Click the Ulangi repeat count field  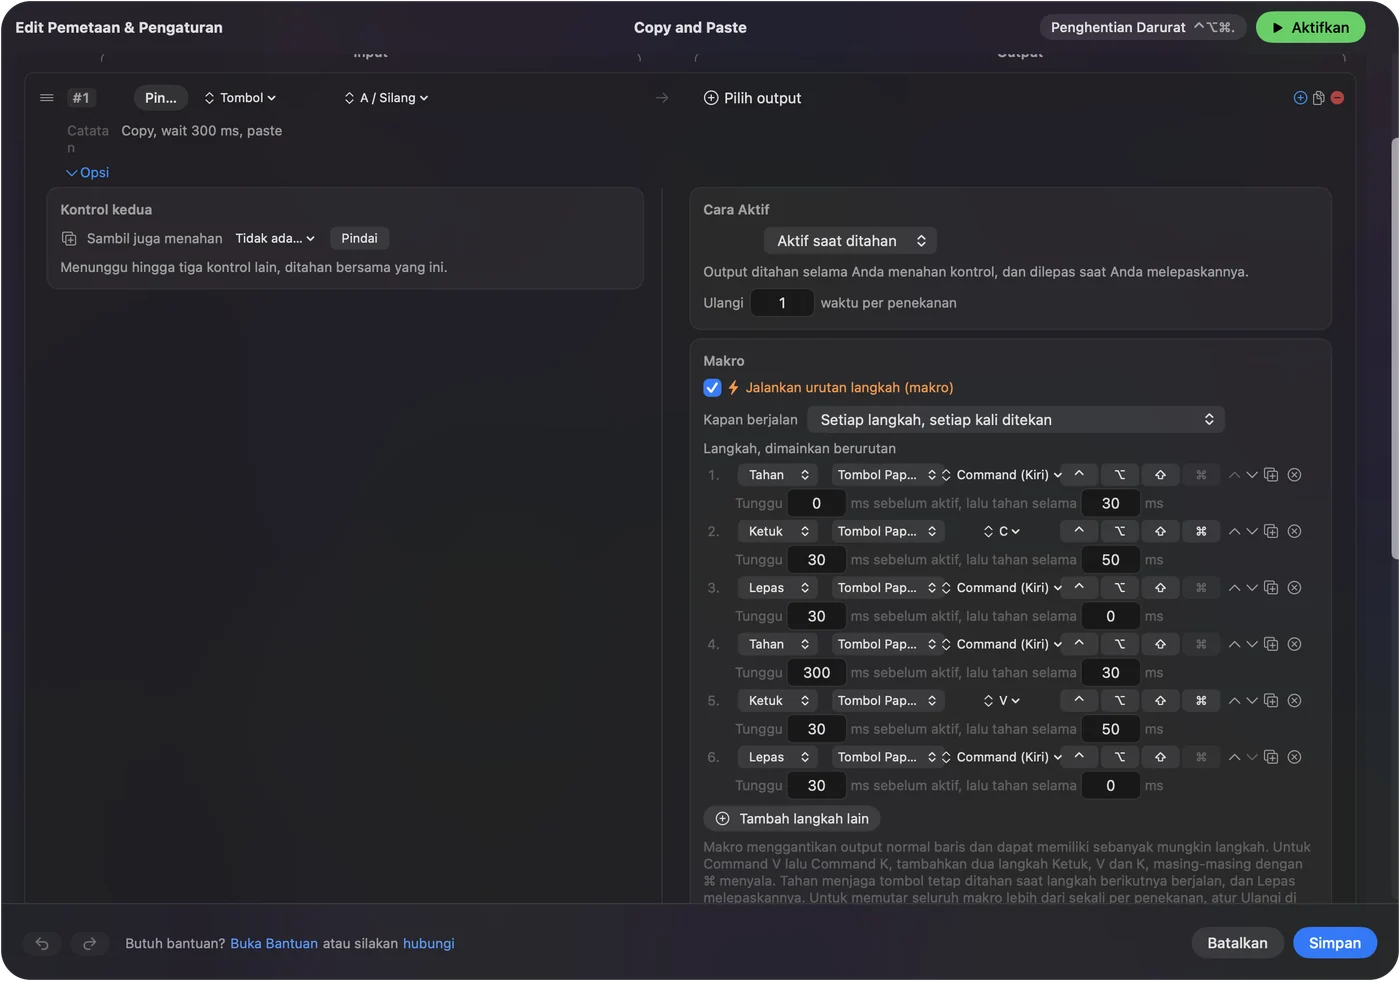(x=782, y=303)
